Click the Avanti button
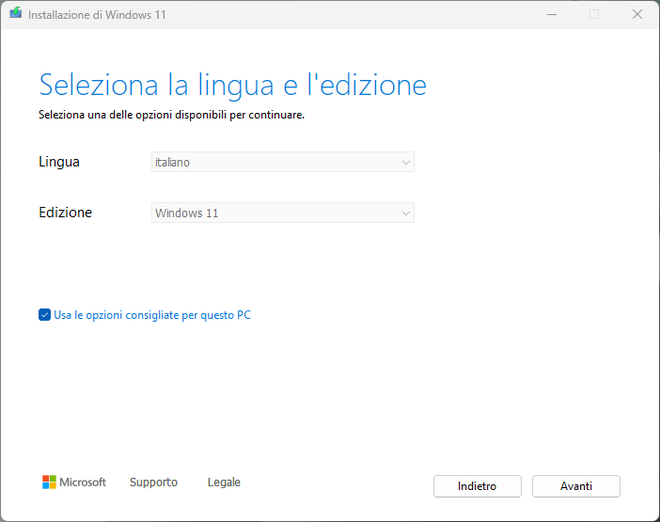 click(576, 486)
